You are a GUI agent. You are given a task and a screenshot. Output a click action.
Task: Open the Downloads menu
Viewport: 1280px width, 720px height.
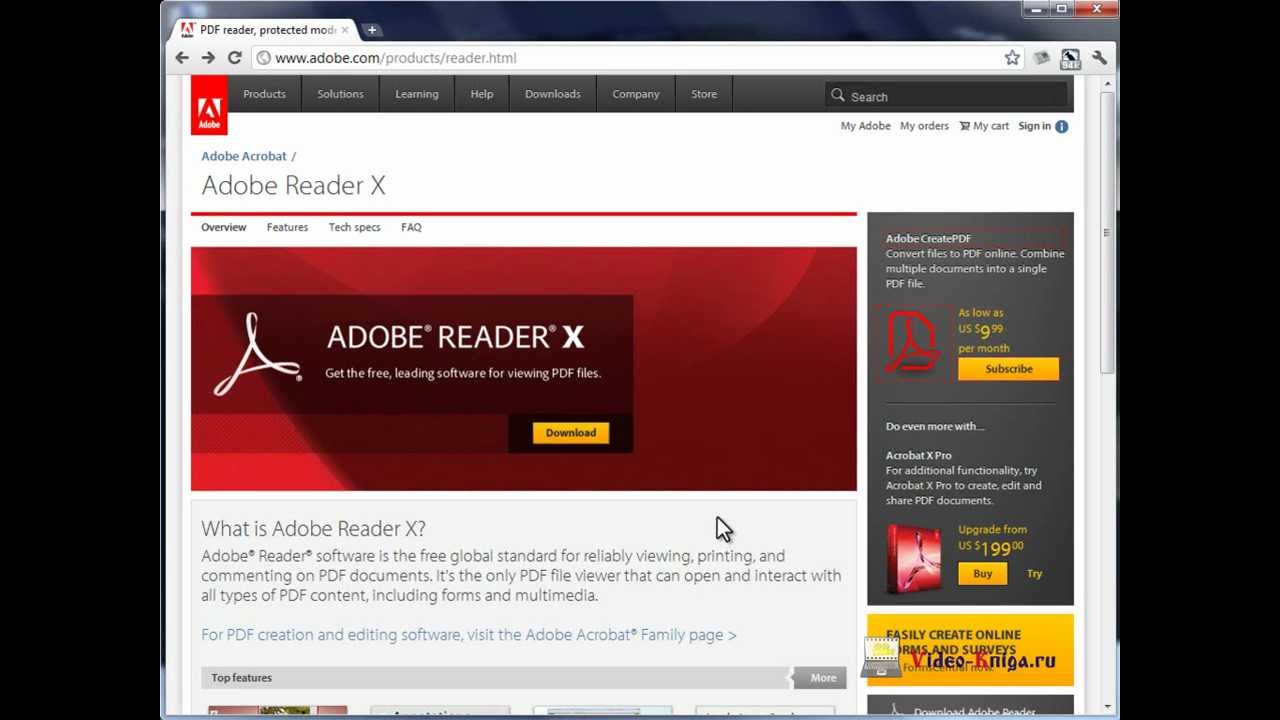[x=553, y=94]
